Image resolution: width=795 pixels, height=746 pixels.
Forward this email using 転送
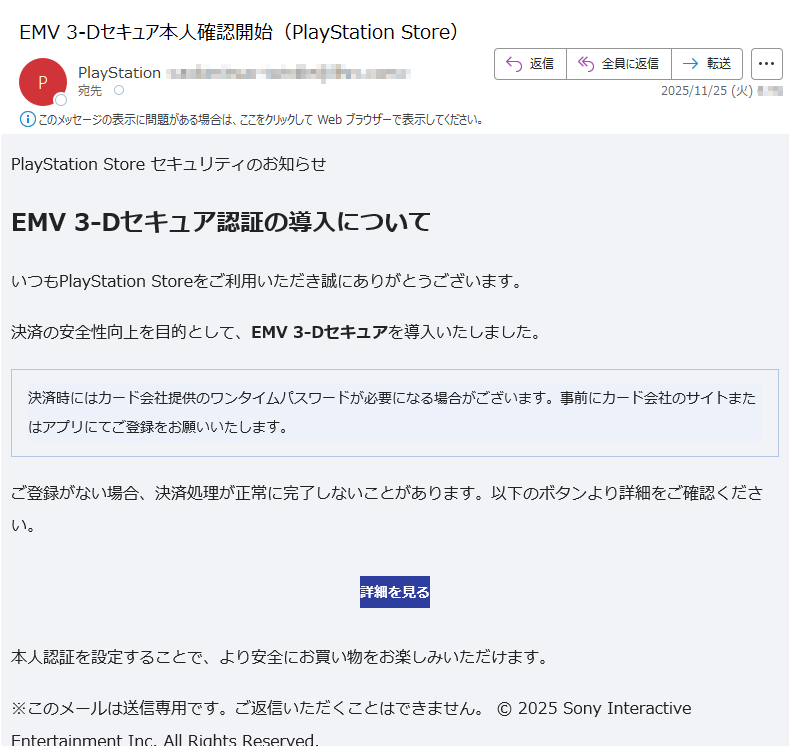pos(706,64)
